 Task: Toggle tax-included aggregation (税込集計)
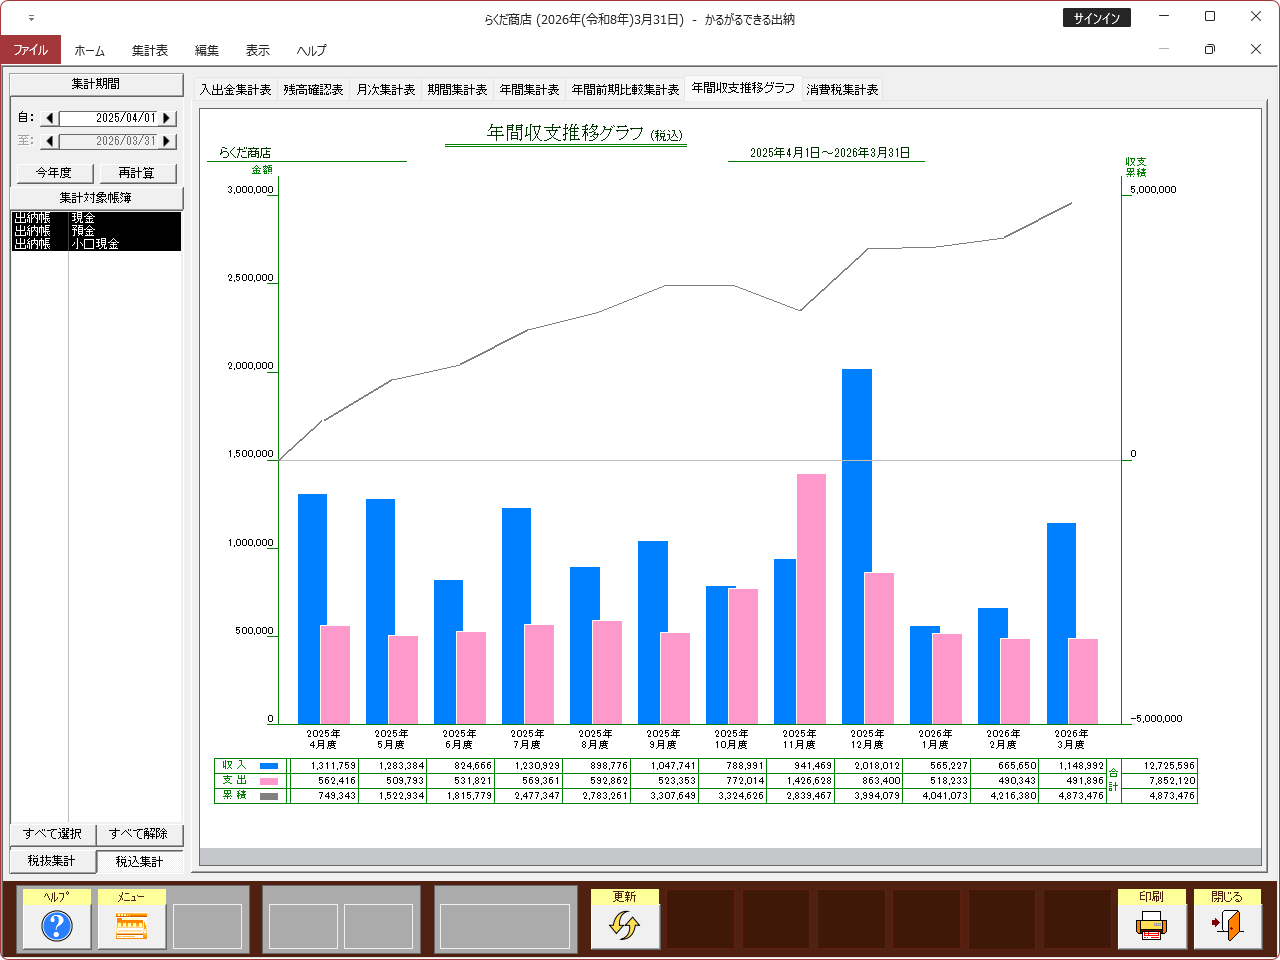tap(139, 861)
